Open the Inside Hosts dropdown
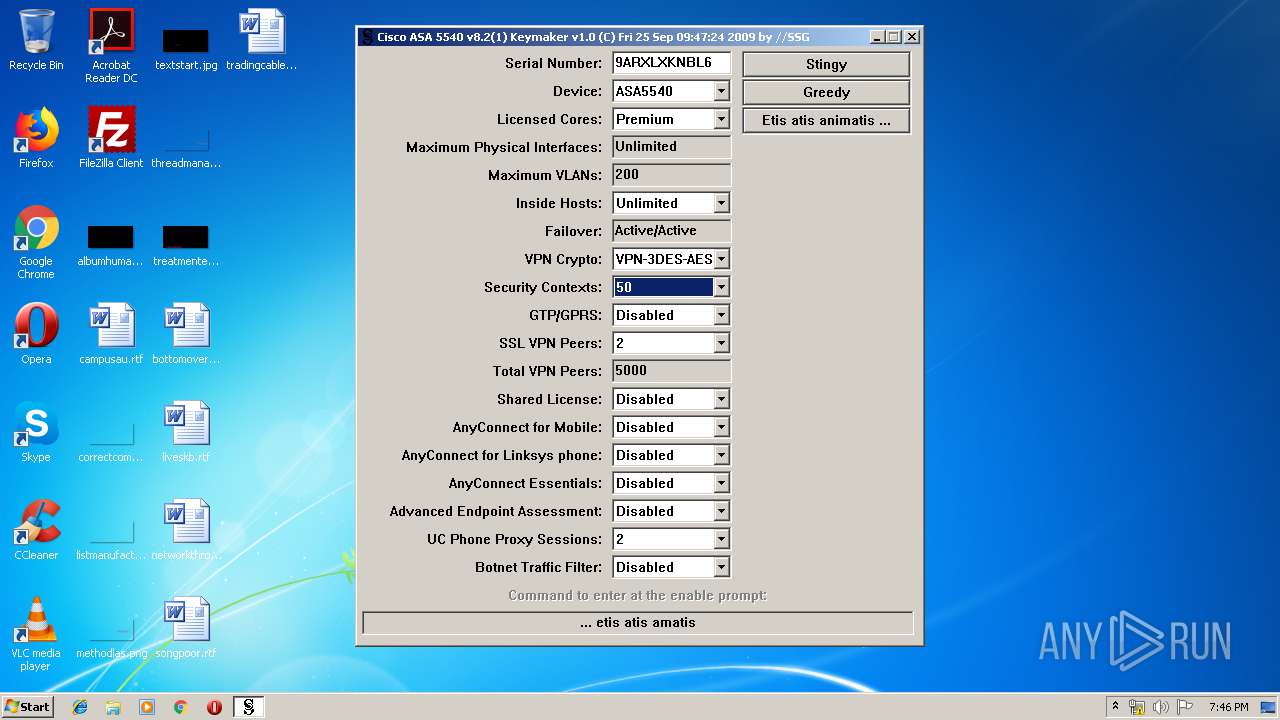Image resolution: width=1280 pixels, height=720 pixels. (721, 203)
